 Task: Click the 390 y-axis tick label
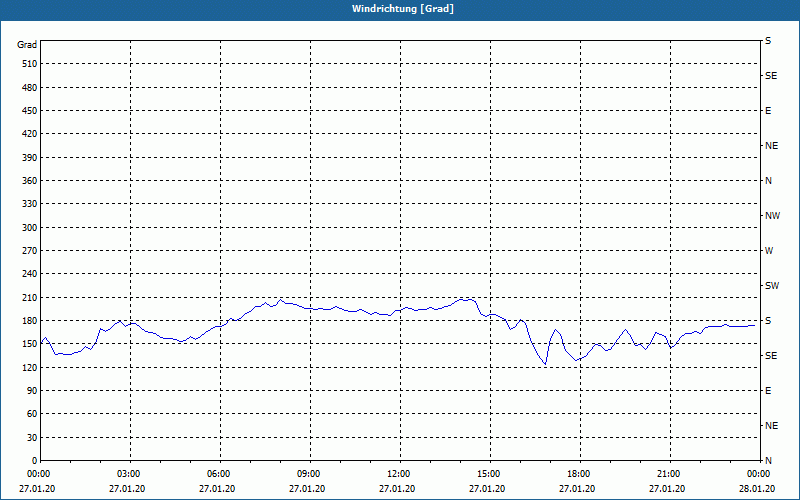pos(30,158)
